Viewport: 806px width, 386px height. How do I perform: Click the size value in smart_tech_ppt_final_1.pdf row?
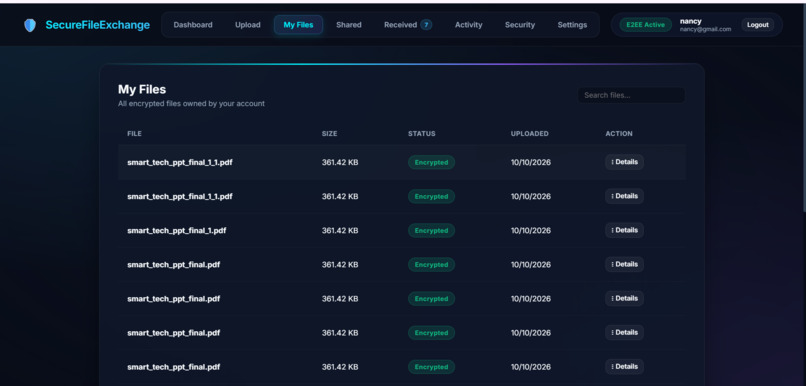(340, 231)
